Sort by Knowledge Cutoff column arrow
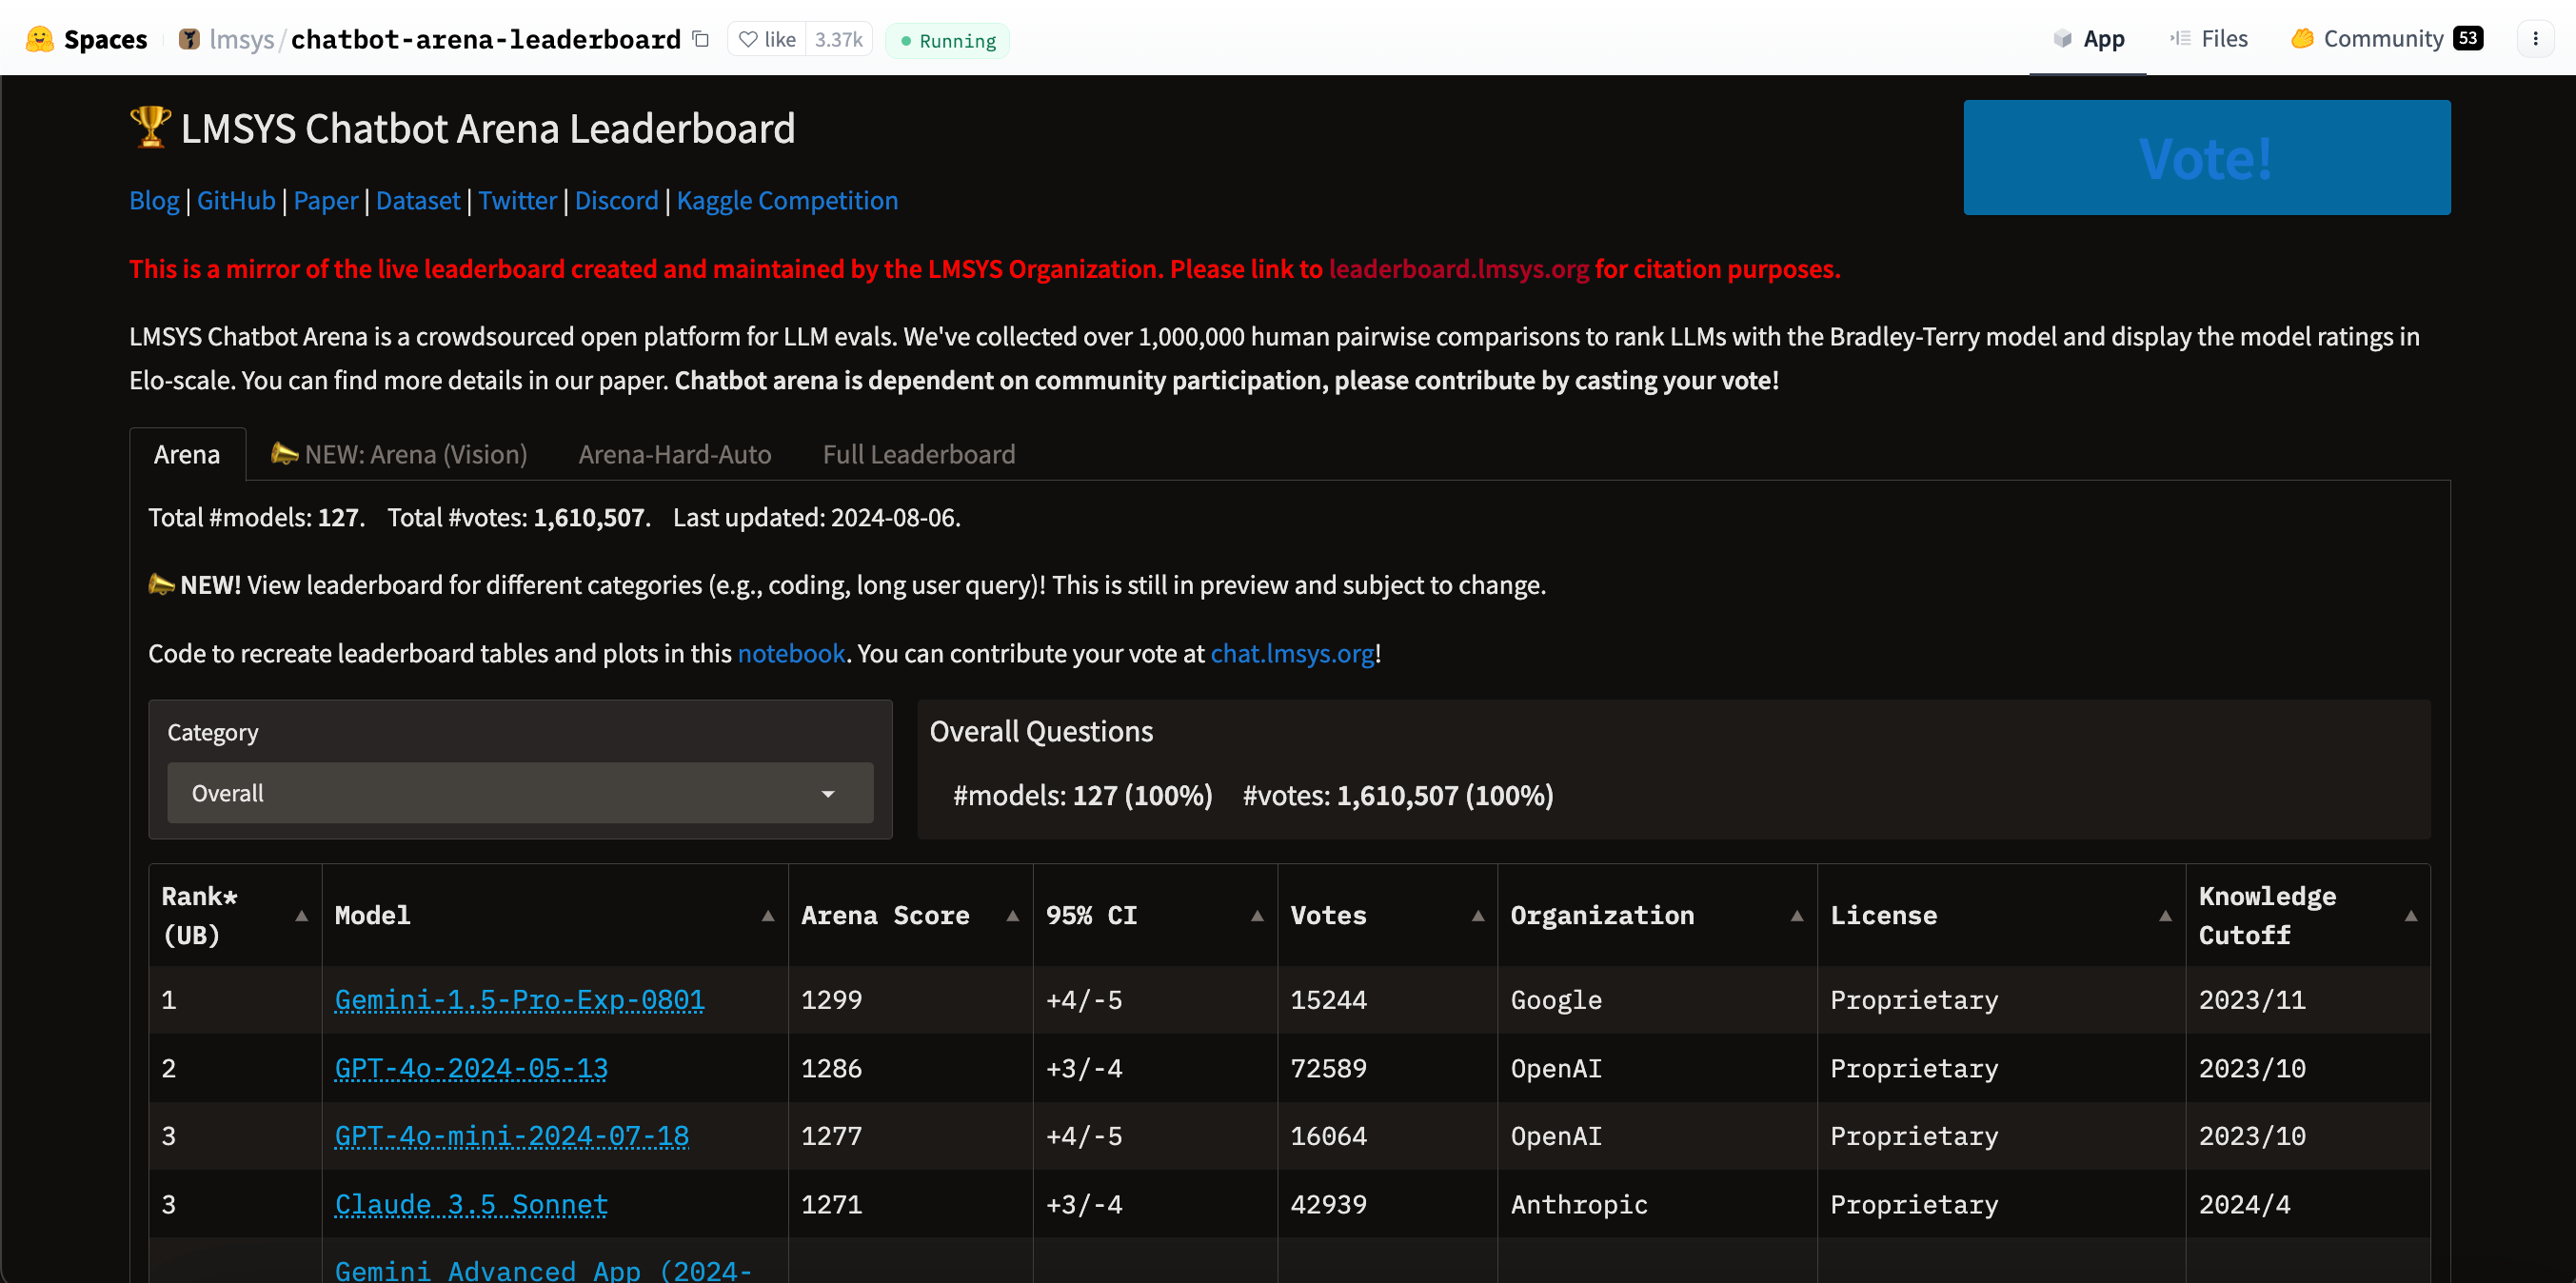This screenshot has width=2576, height=1283. pos(2410,915)
